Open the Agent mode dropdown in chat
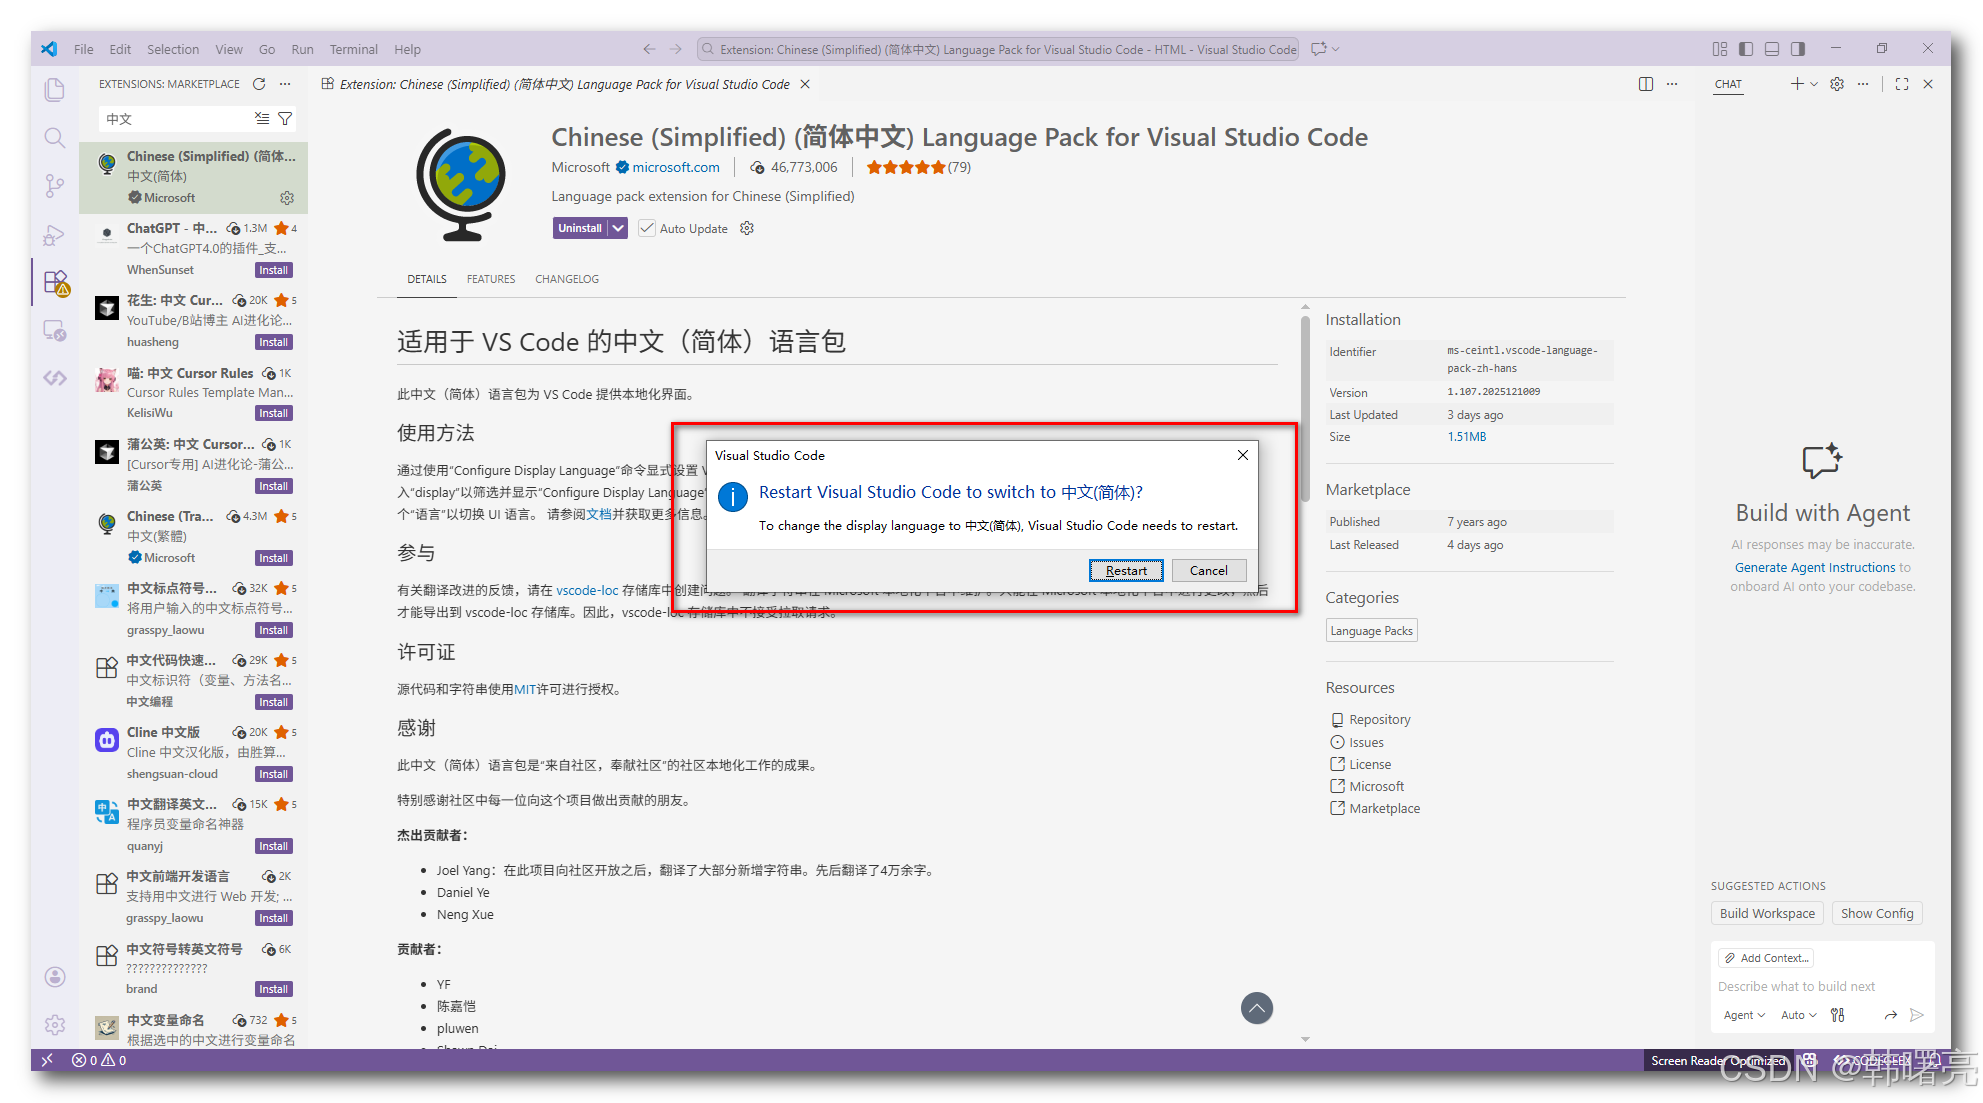 tap(1744, 1015)
